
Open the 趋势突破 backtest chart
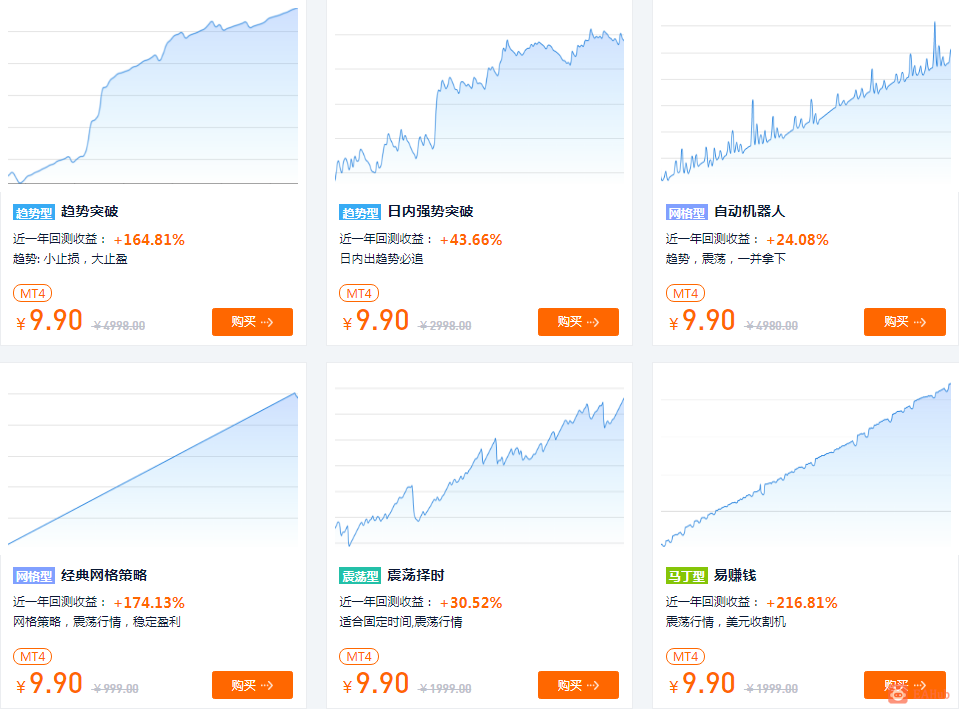(153, 95)
